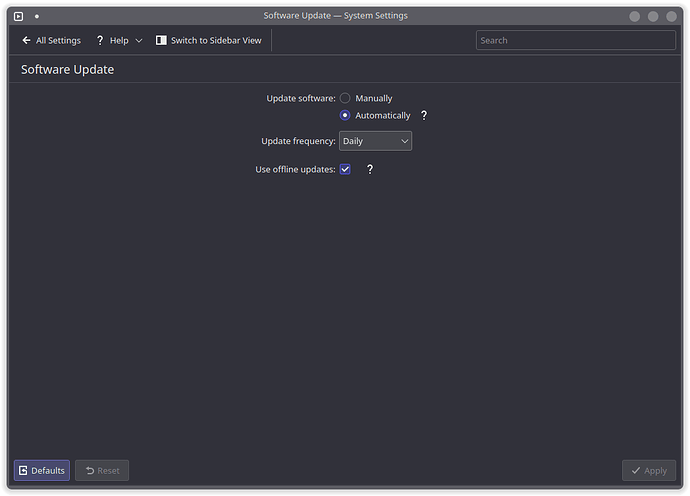This screenshot has height=496, width=690.
Task: Click the Search settings field
Action: (575, 41)
